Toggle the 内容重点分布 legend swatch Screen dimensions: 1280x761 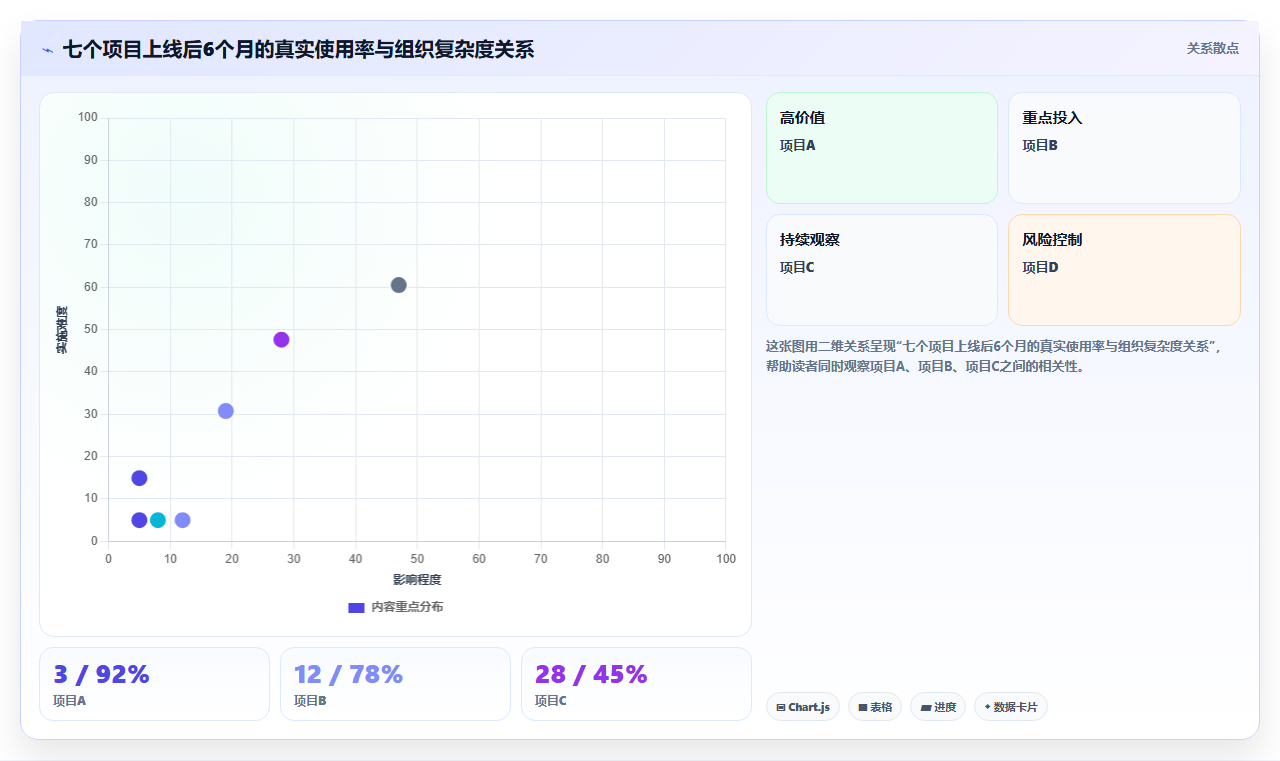pos(356,607)
